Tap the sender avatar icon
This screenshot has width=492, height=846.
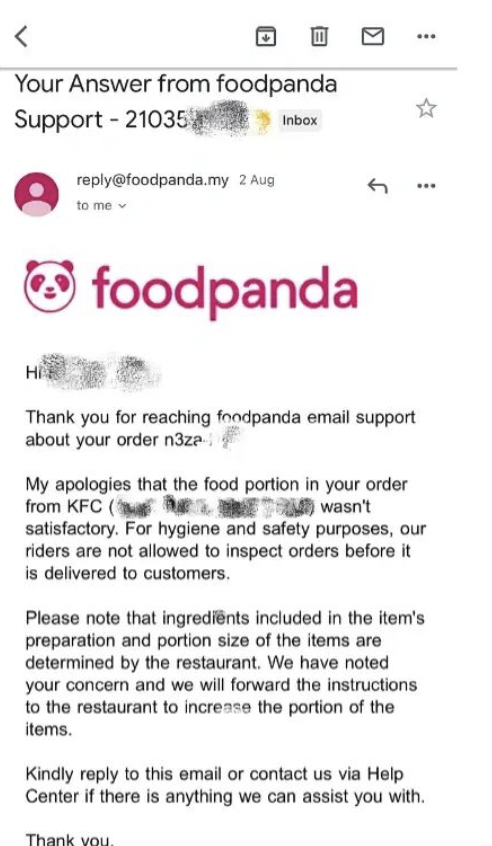coord(36,194)
